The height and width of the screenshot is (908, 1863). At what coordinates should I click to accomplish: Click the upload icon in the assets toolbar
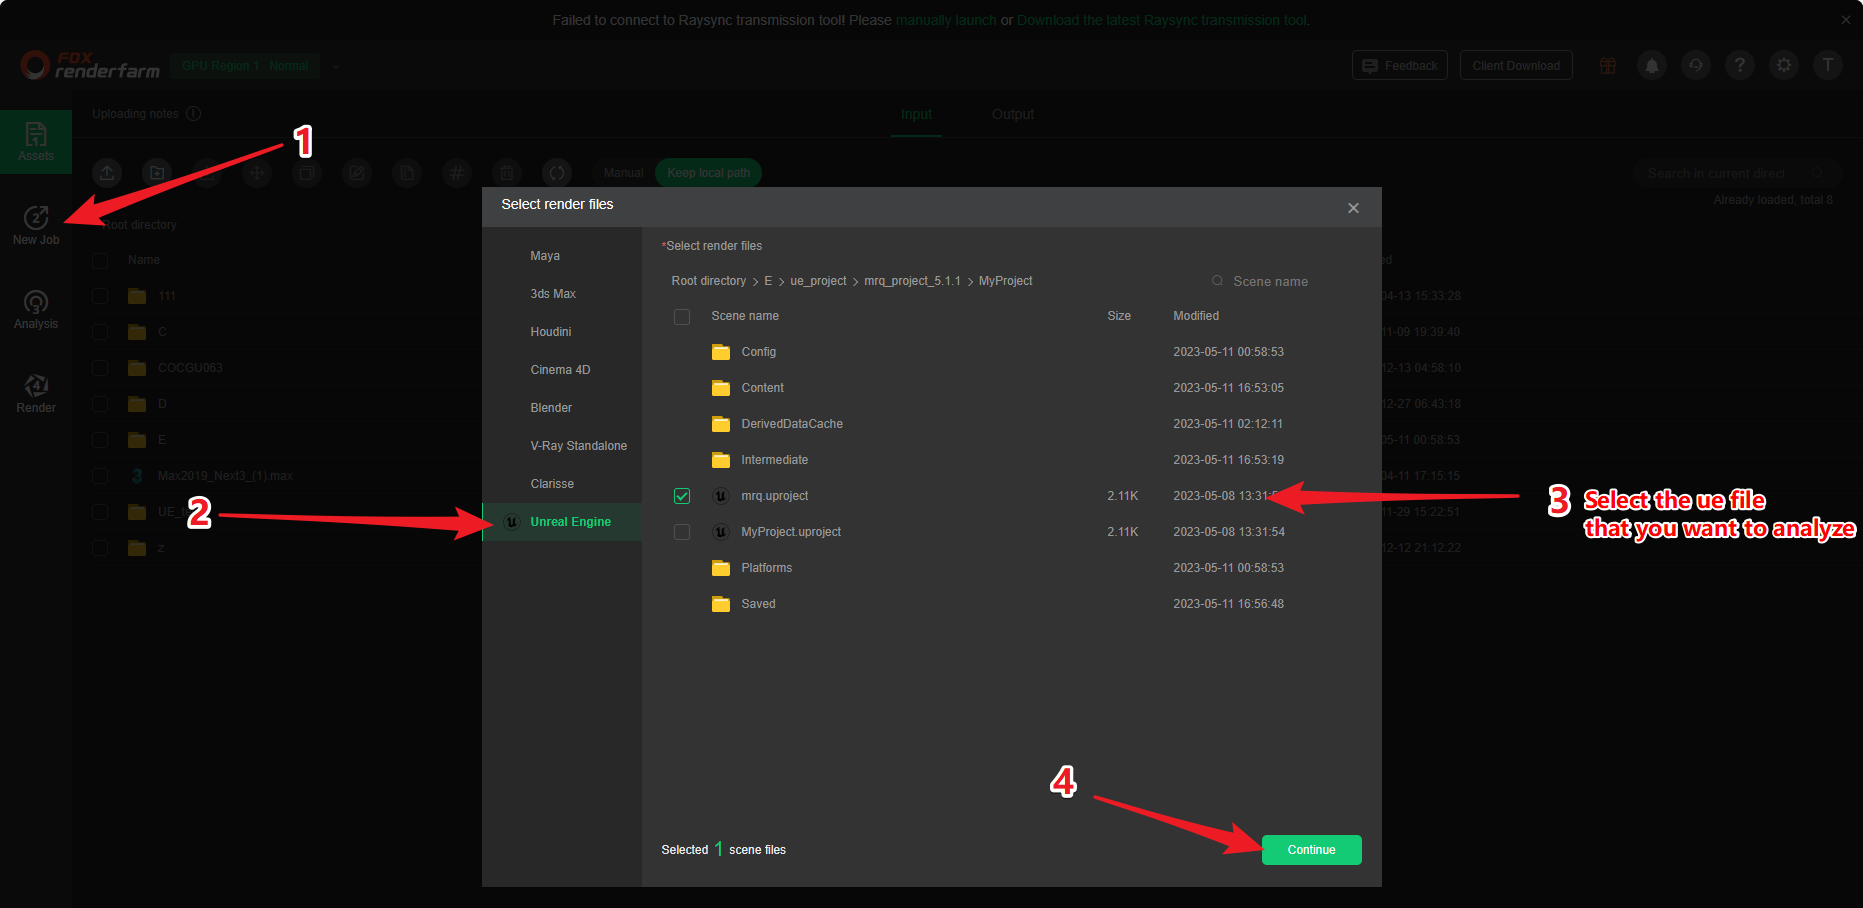pyautogui.click(x=107, y=173)
